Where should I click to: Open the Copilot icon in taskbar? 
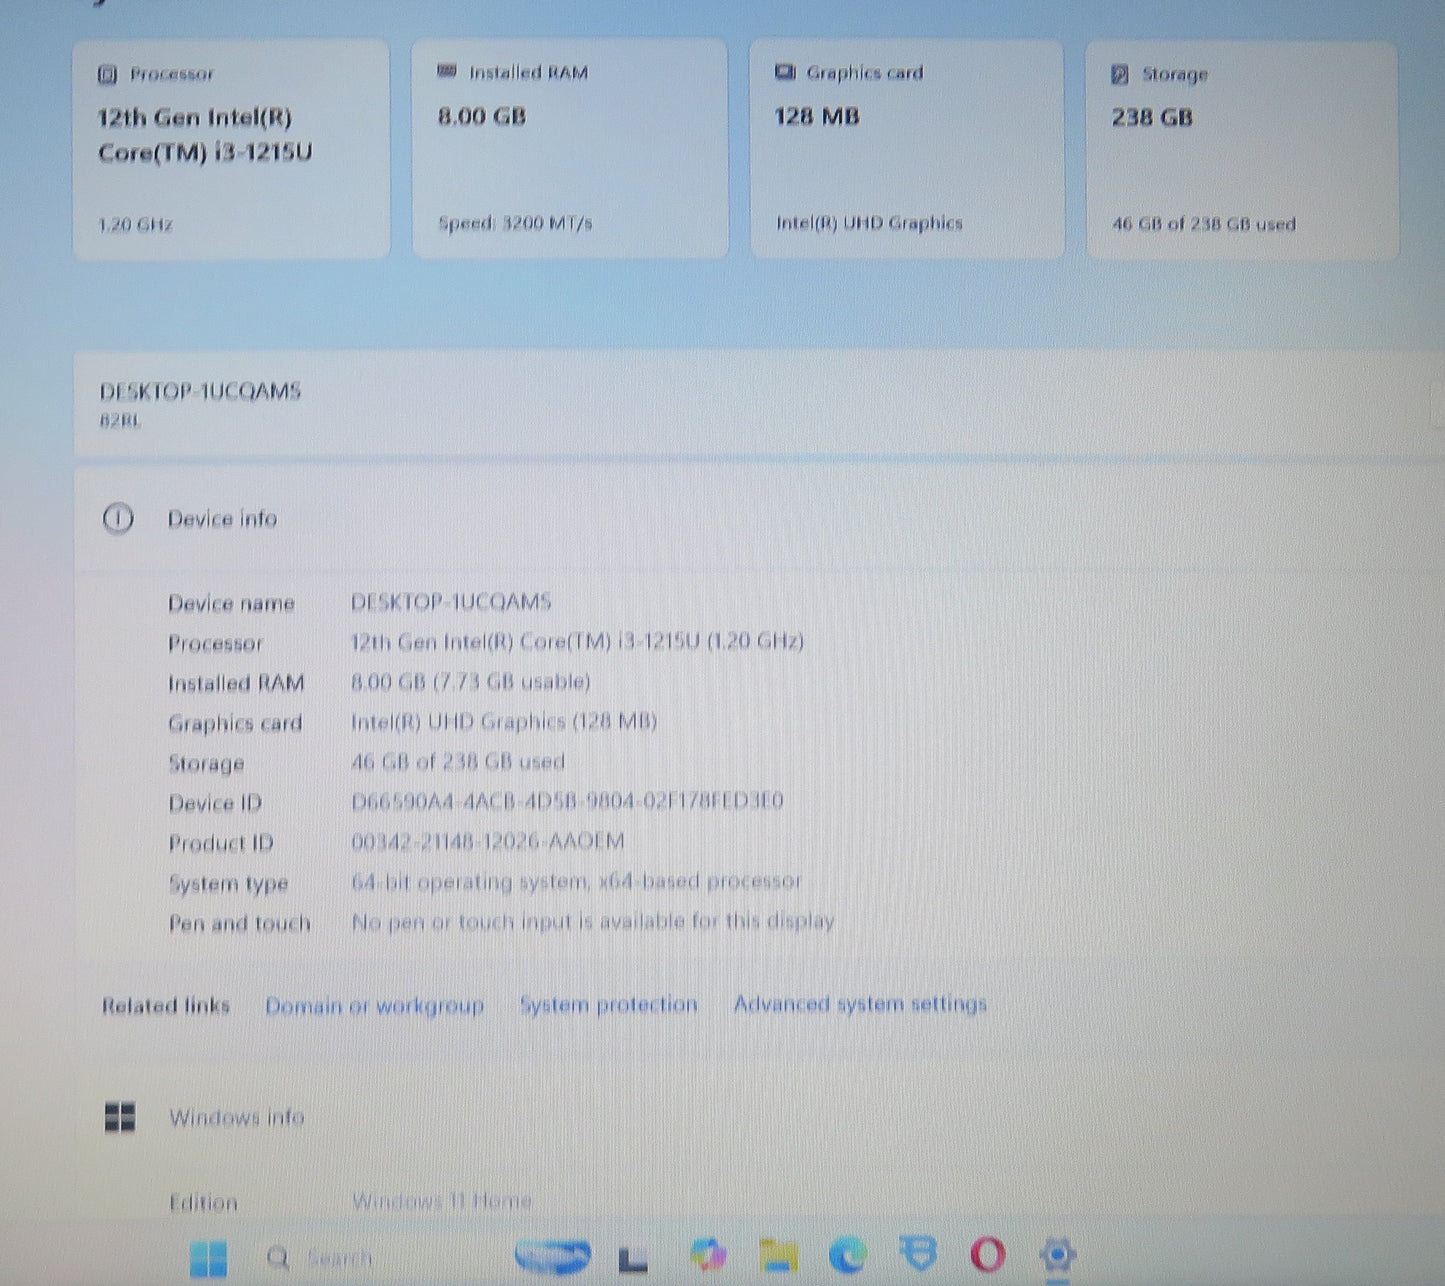click(x=708, y=1254)
